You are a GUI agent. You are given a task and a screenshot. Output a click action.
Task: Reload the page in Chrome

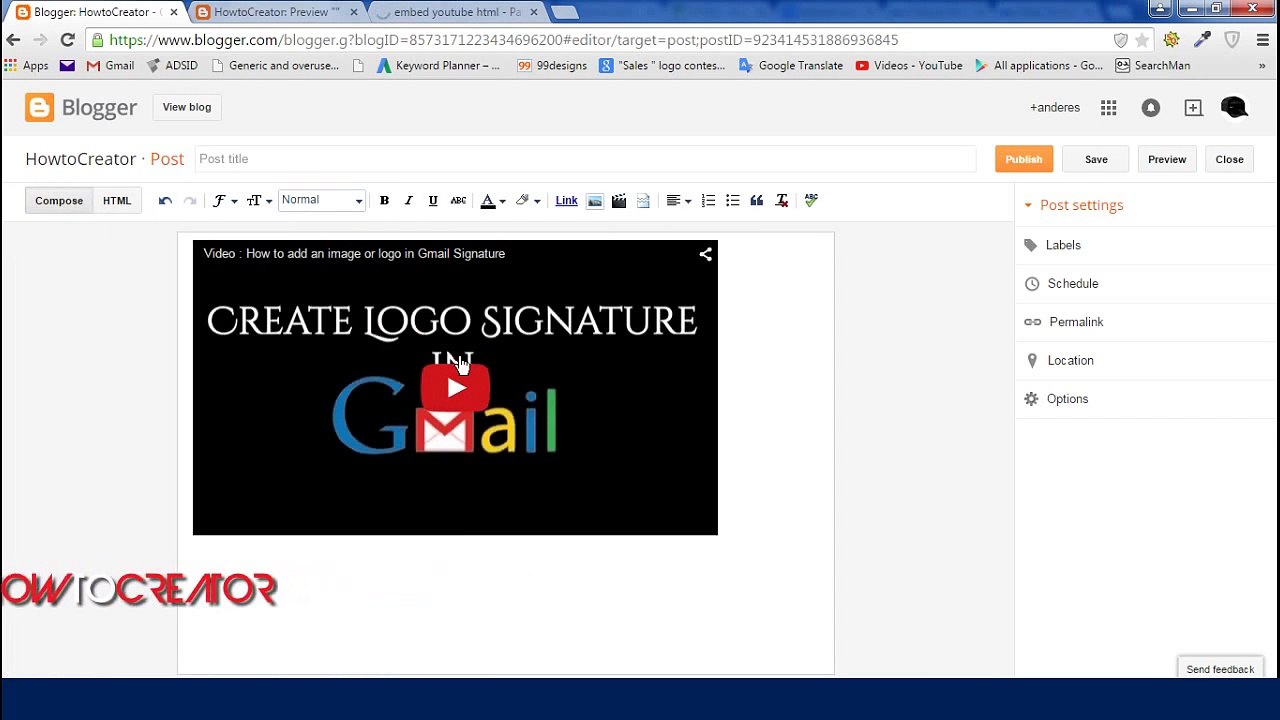[x=67, y=40]
